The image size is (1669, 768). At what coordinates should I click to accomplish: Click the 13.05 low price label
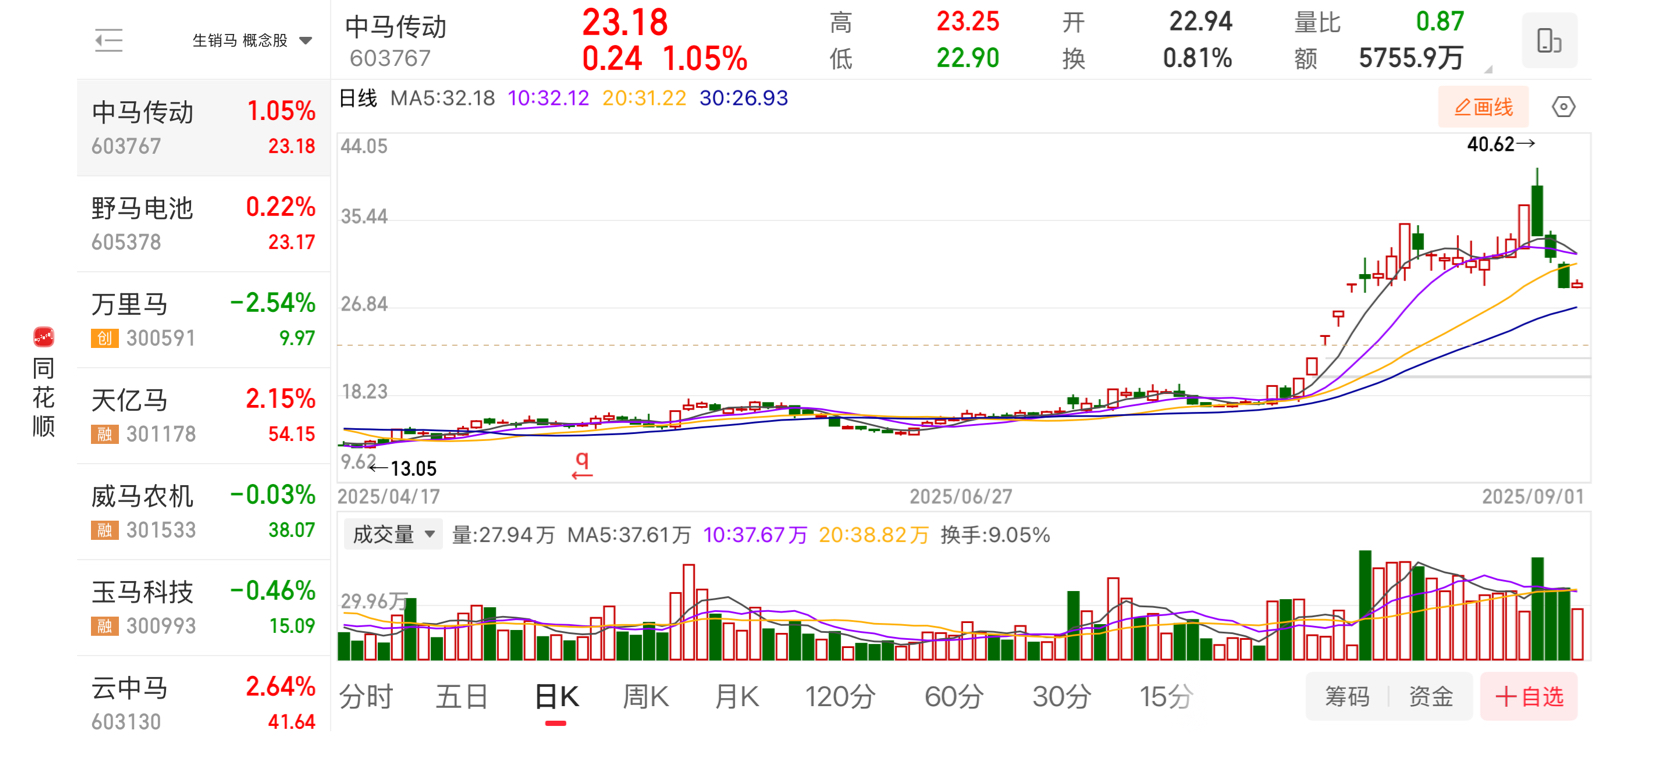point(413,469)
